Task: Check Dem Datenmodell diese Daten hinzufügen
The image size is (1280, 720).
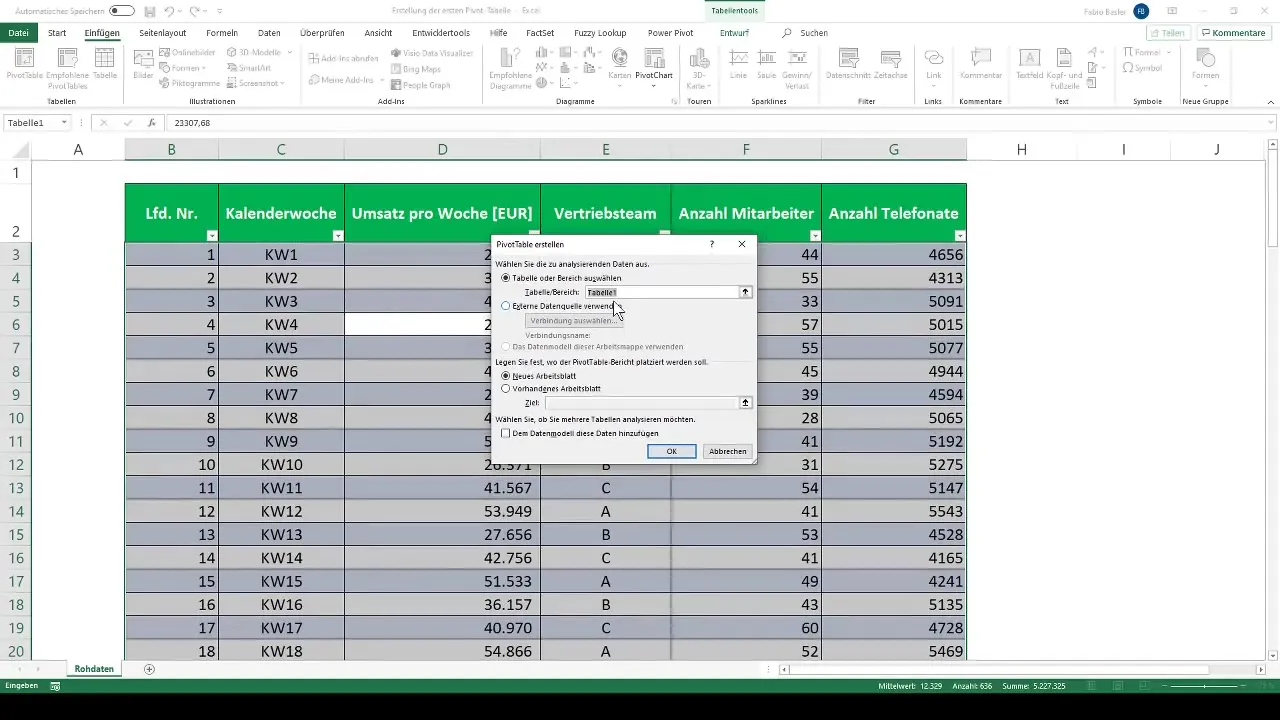Action: tap(506, 433)
